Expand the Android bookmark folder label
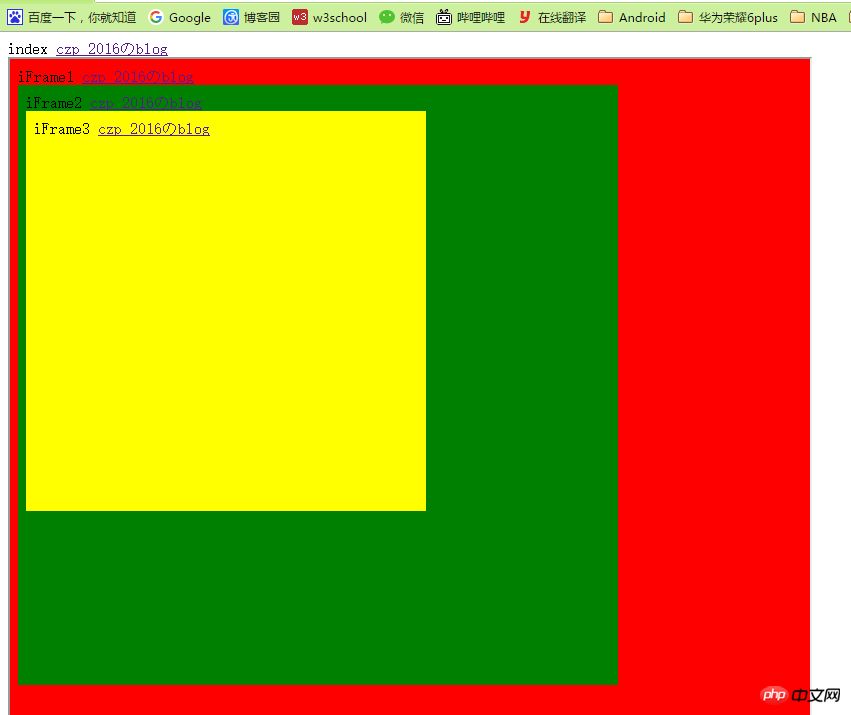 642,18
